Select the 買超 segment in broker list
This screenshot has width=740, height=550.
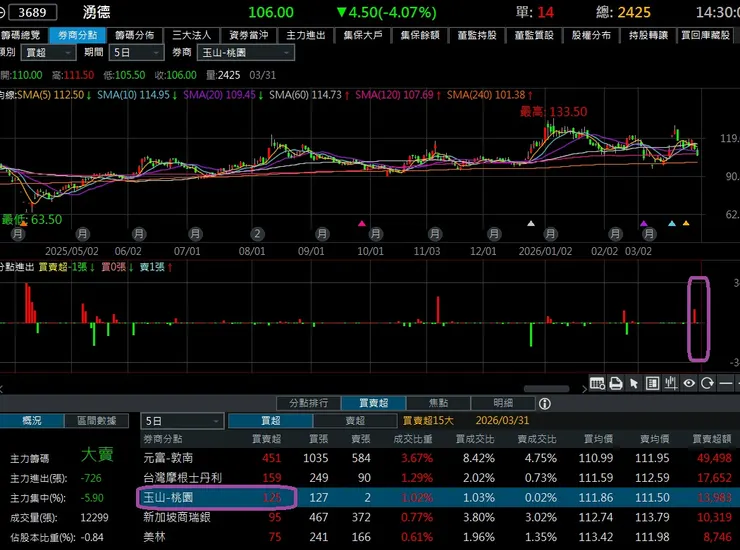(270, 421)
